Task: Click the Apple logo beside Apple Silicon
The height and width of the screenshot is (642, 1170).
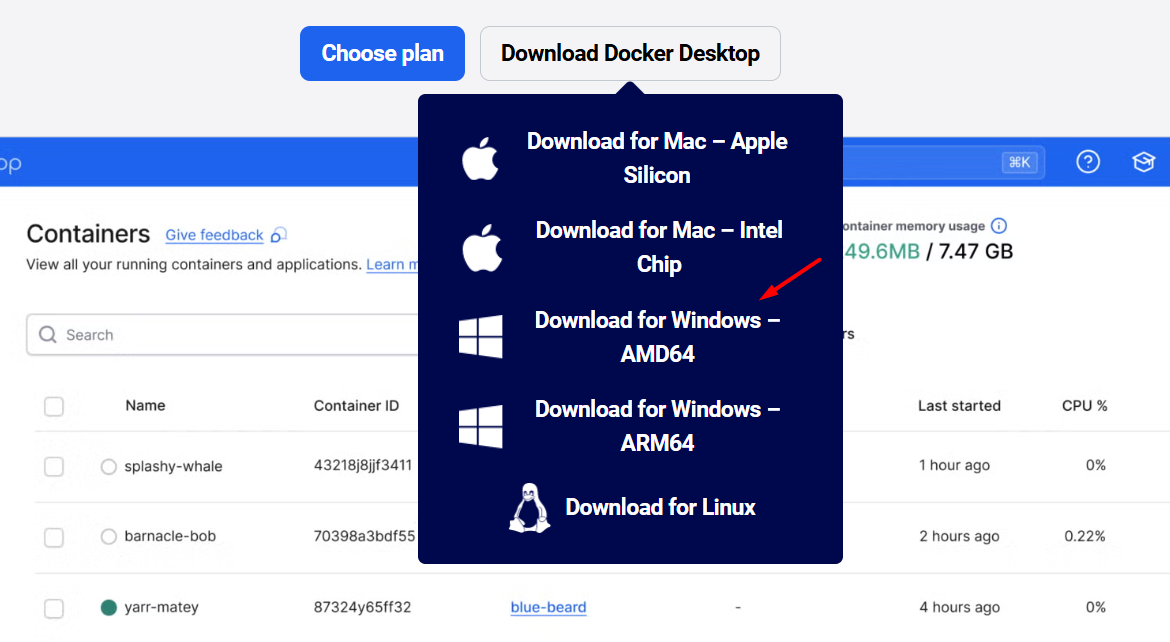Action: pyautogui.click(x=480, y=158)
